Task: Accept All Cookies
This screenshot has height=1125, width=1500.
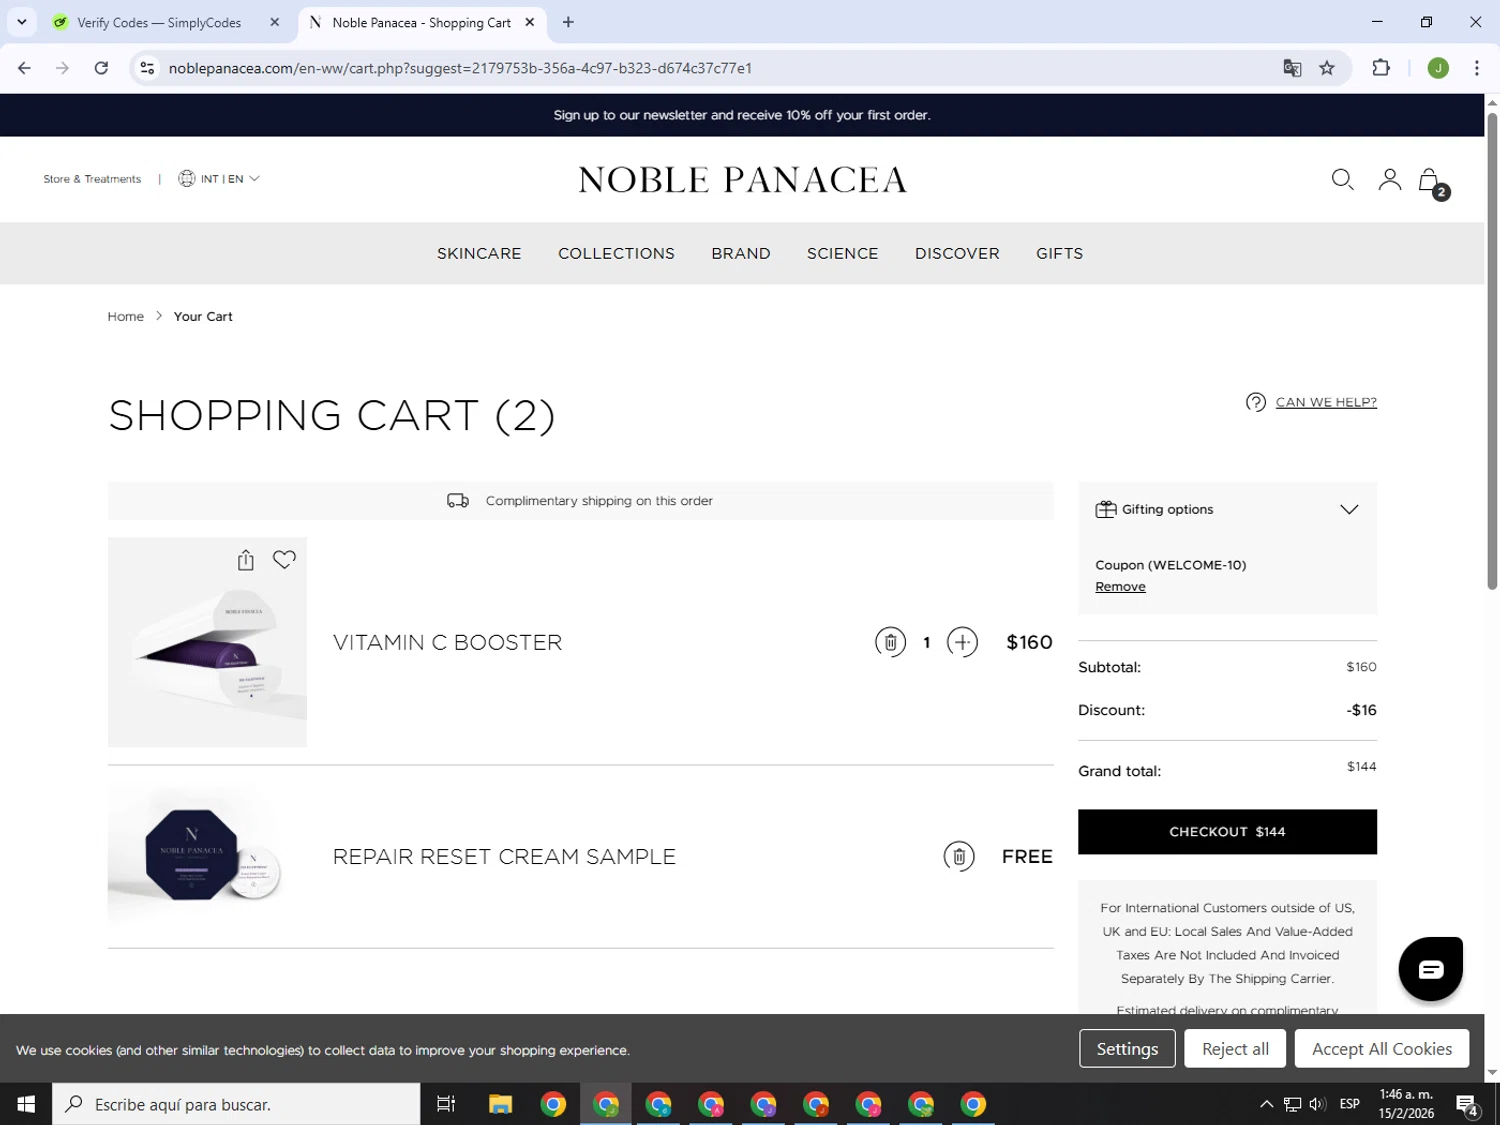Action: coord(1381,1048)
